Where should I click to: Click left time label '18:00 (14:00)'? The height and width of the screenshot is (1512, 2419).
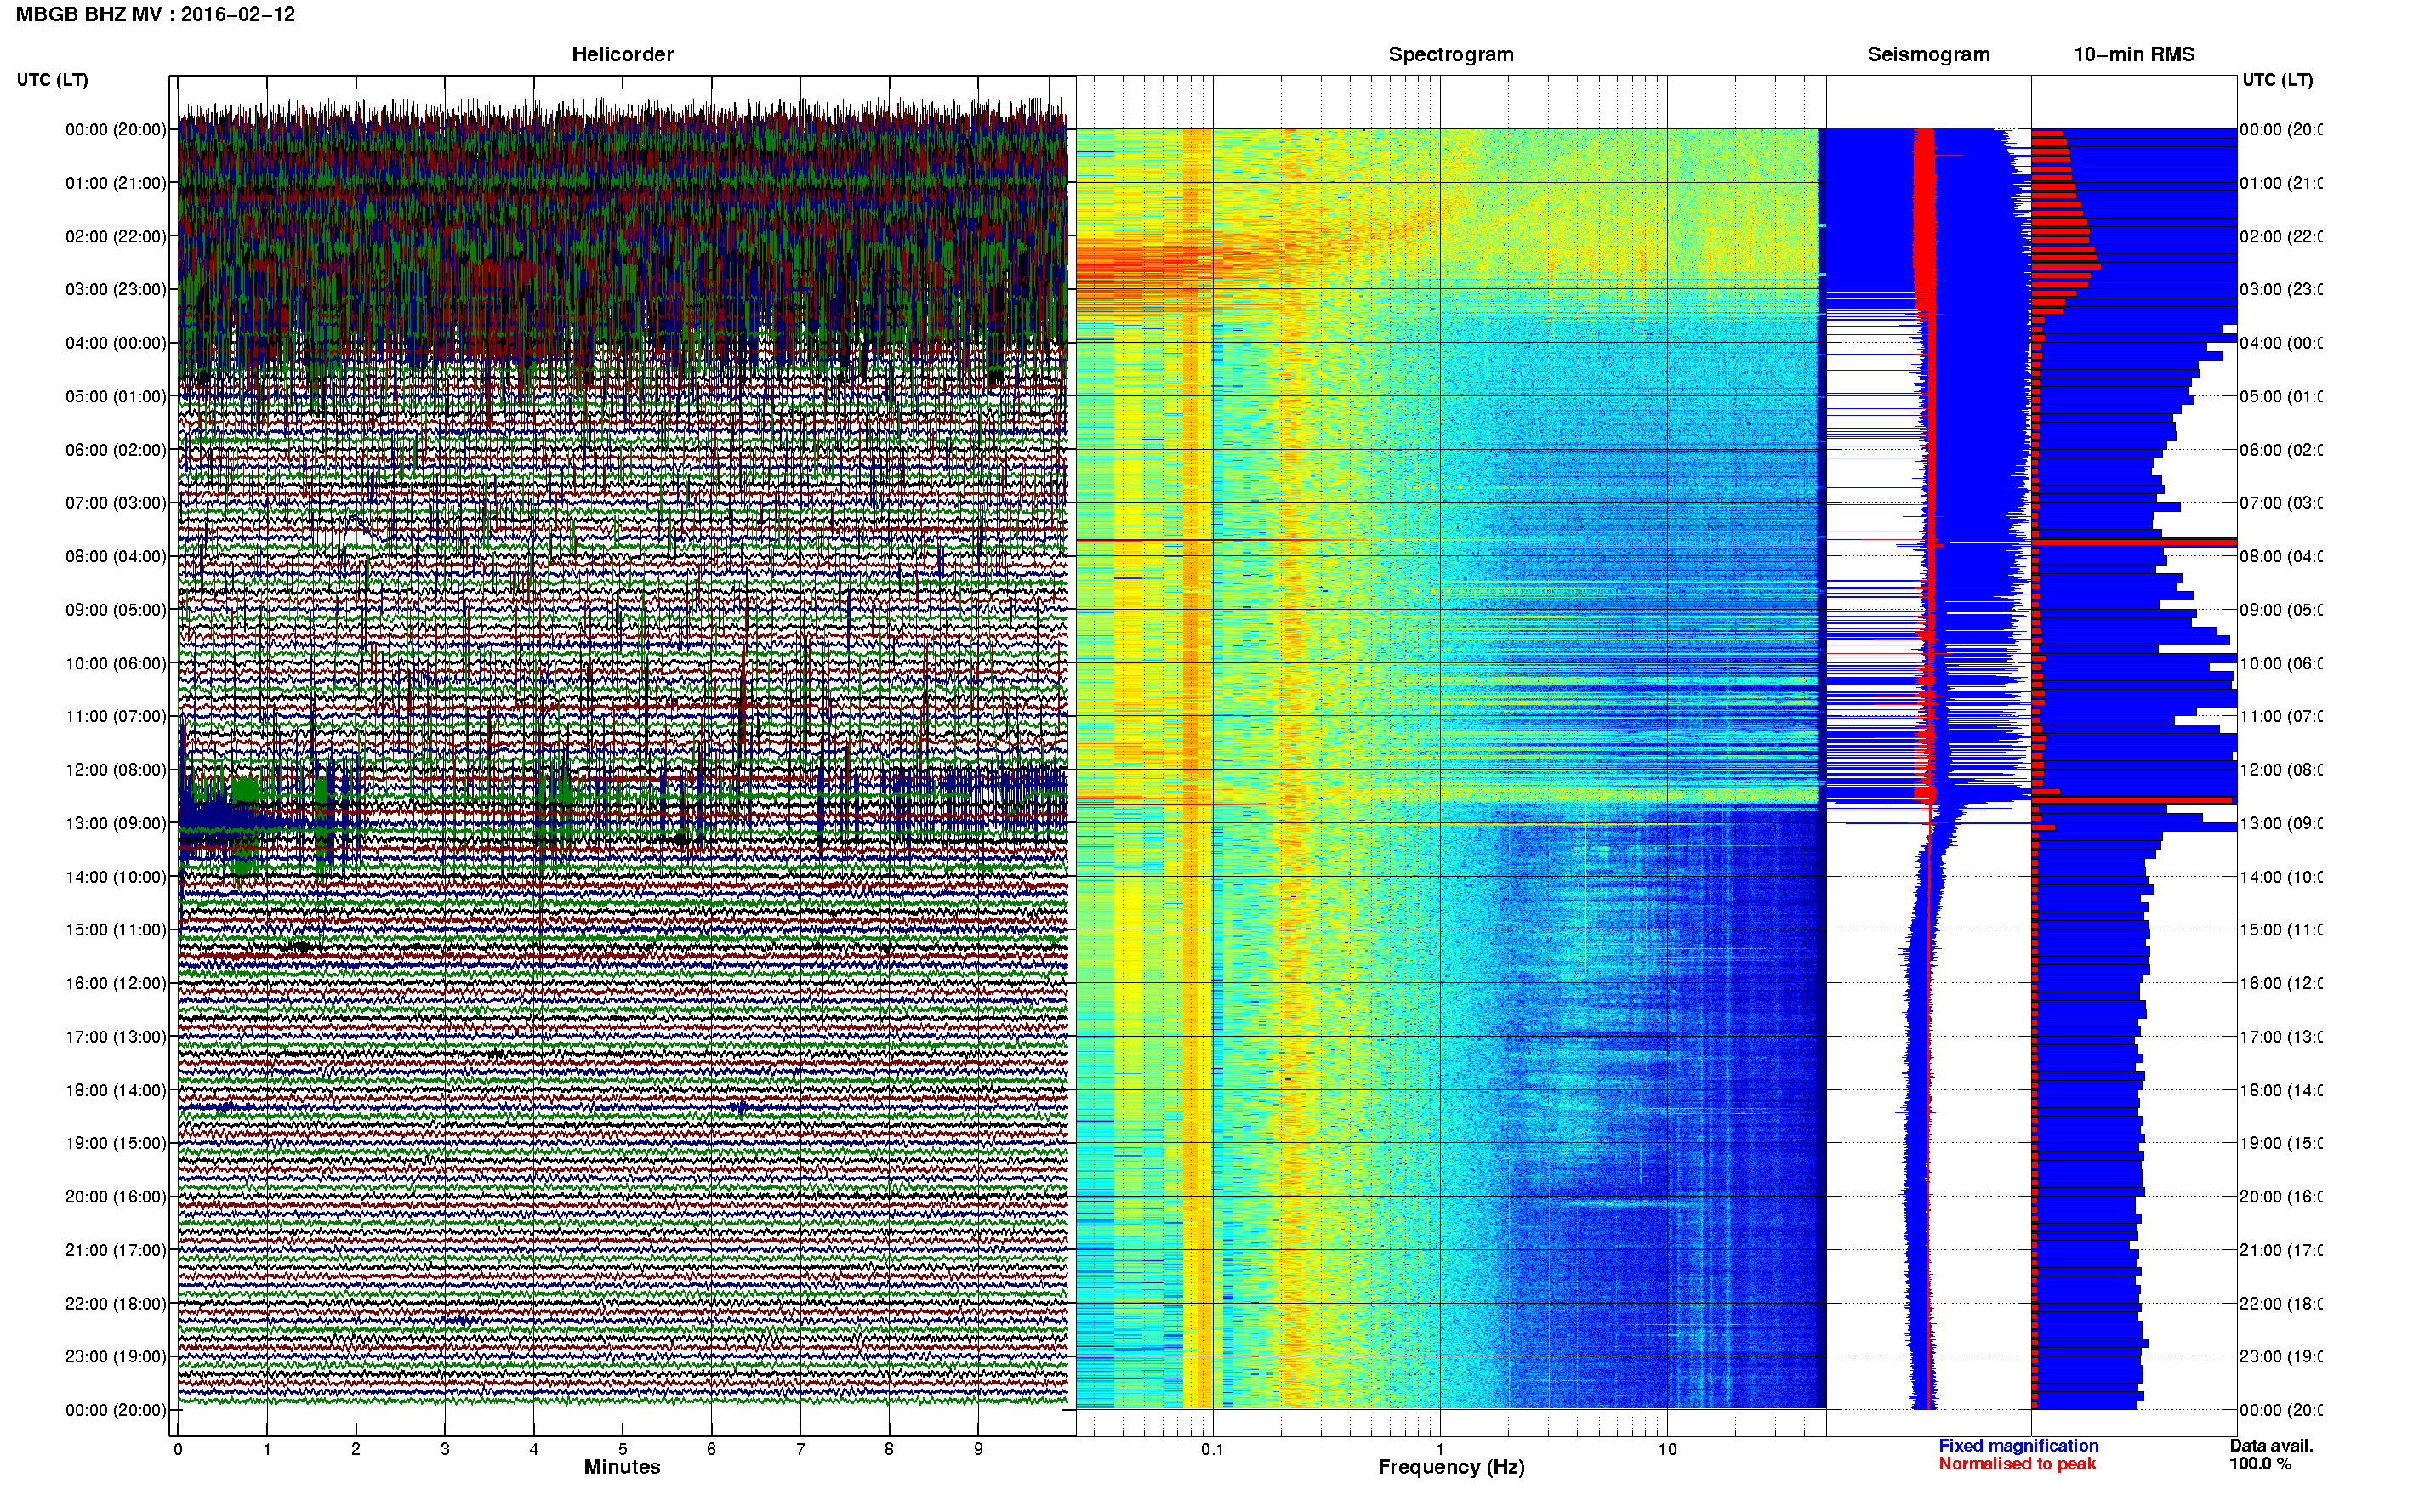point(116,1090)
